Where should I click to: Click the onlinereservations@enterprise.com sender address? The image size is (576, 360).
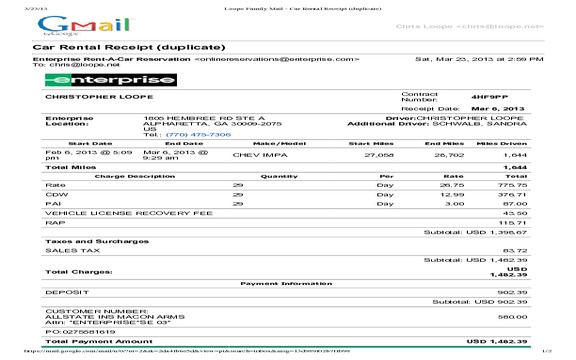[277, 59]
